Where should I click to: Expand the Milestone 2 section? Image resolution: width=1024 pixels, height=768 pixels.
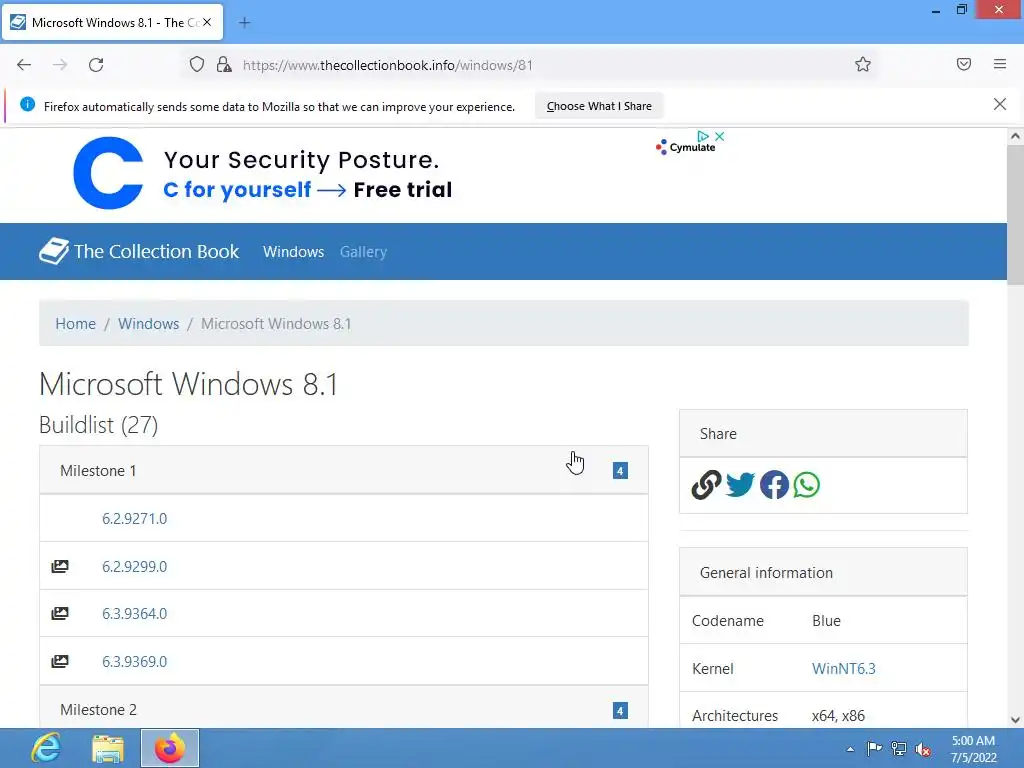point(344,709)
